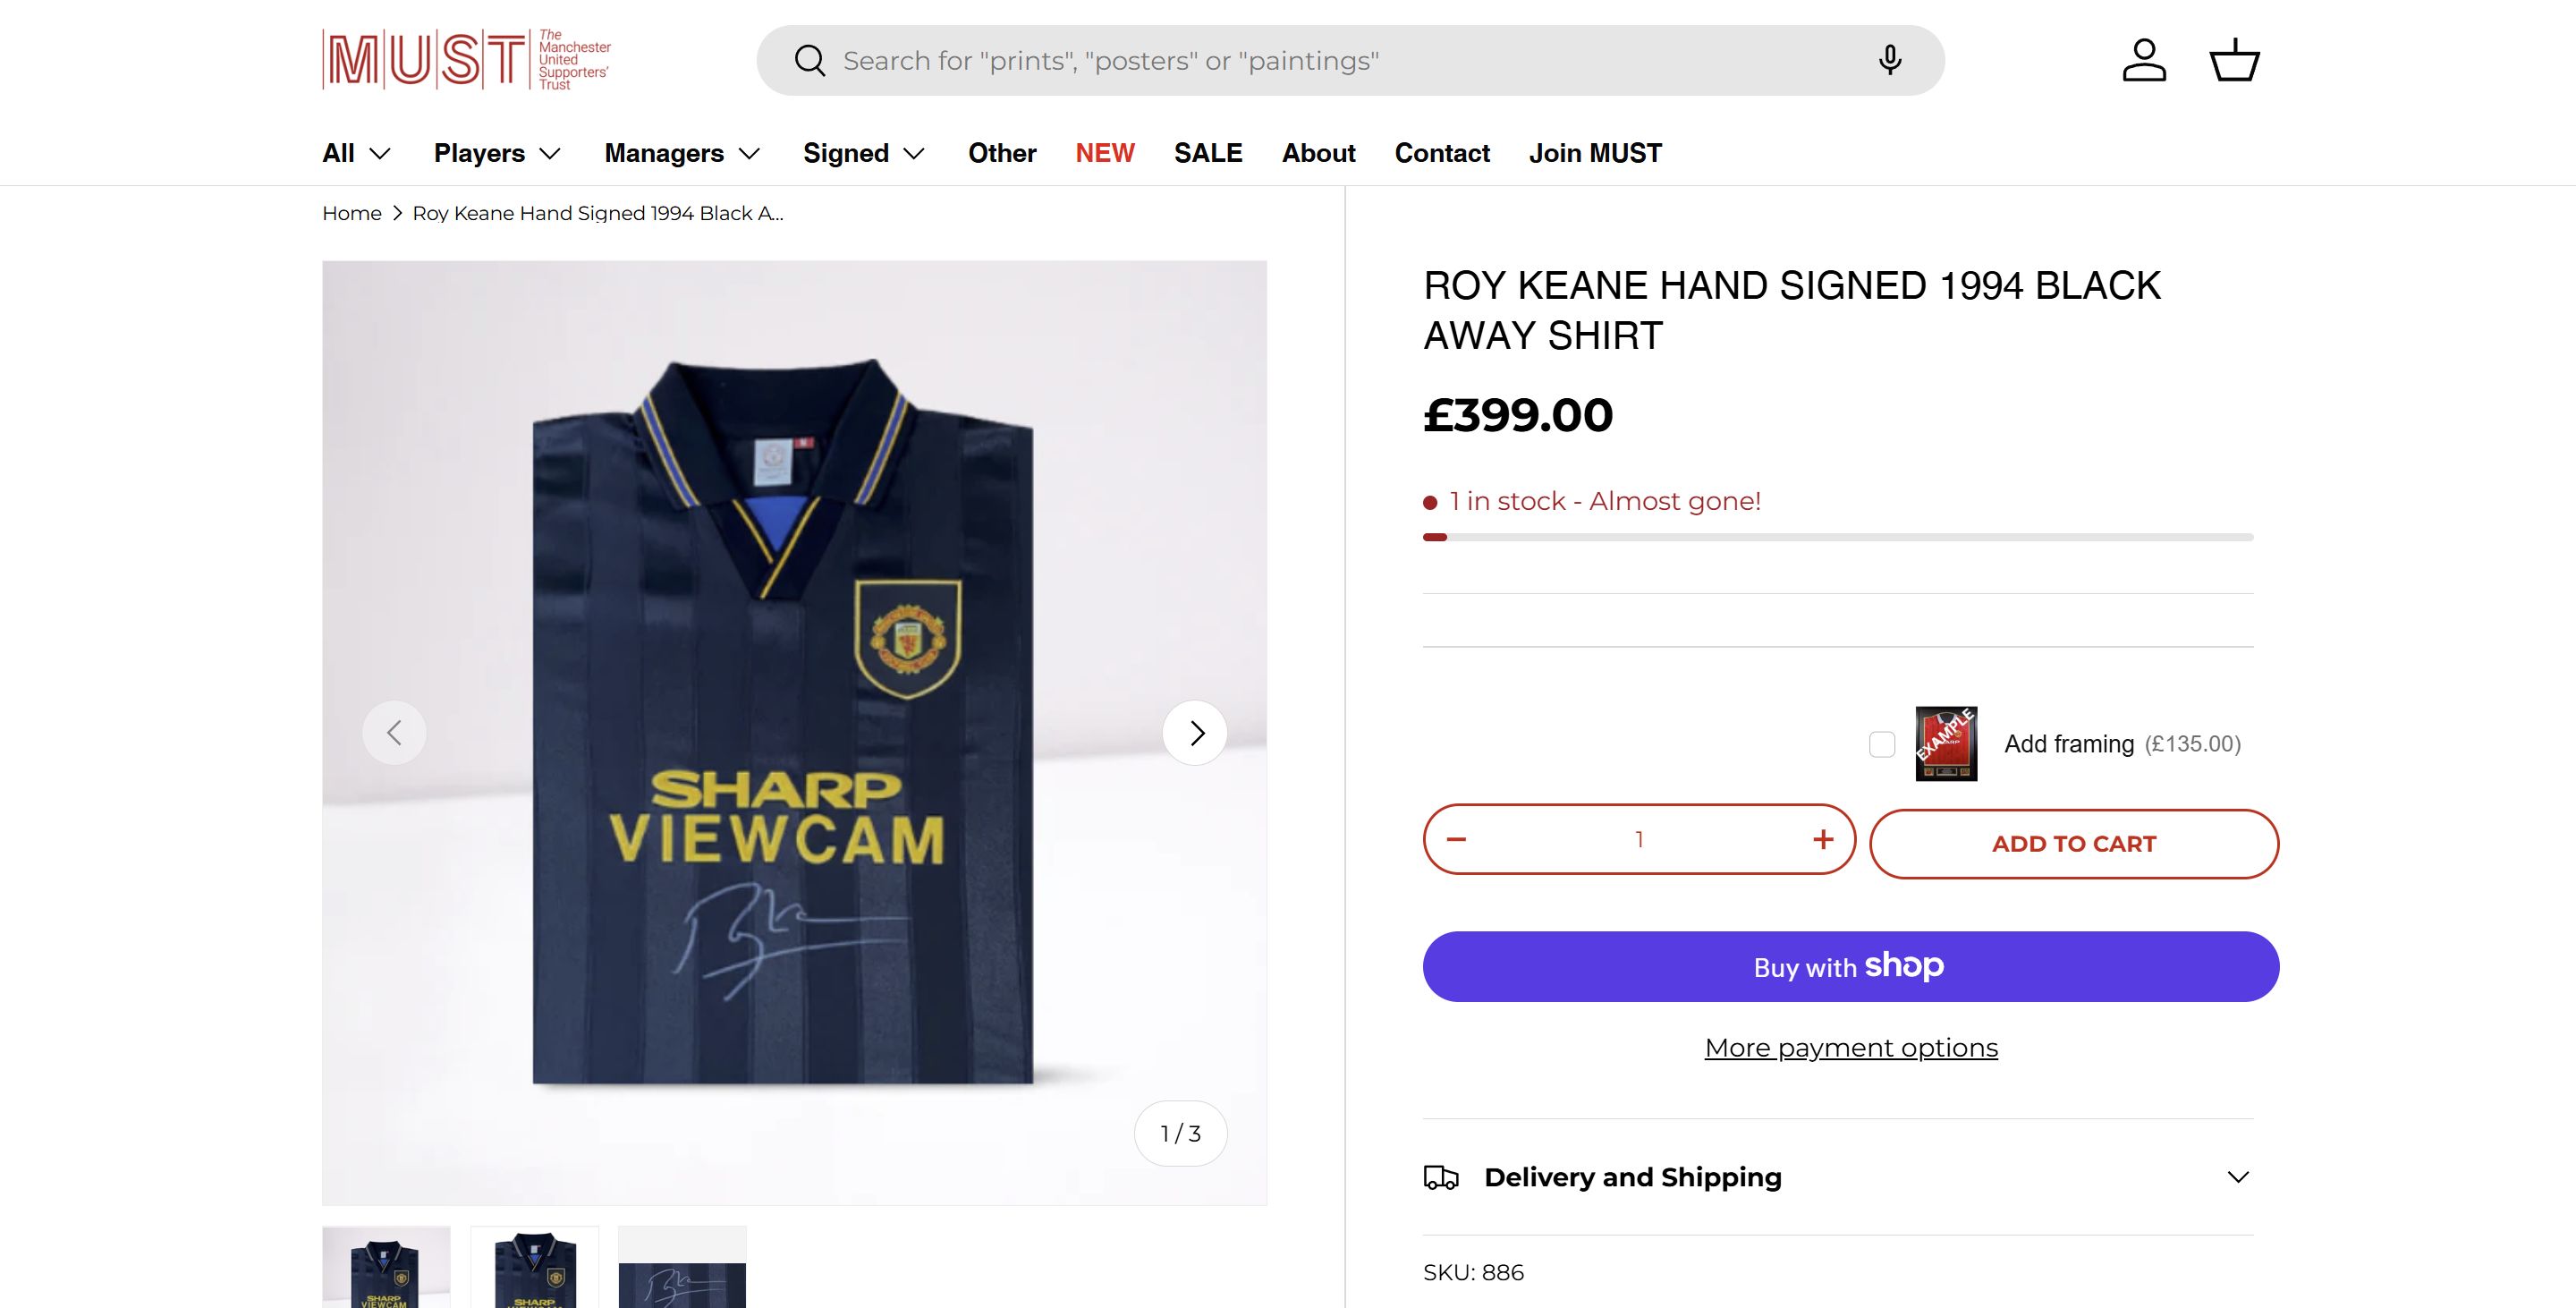This screenshot has width=2576, height=1308.
Task: Expand the Managers dropdown menu
Action: click(682, 153)
